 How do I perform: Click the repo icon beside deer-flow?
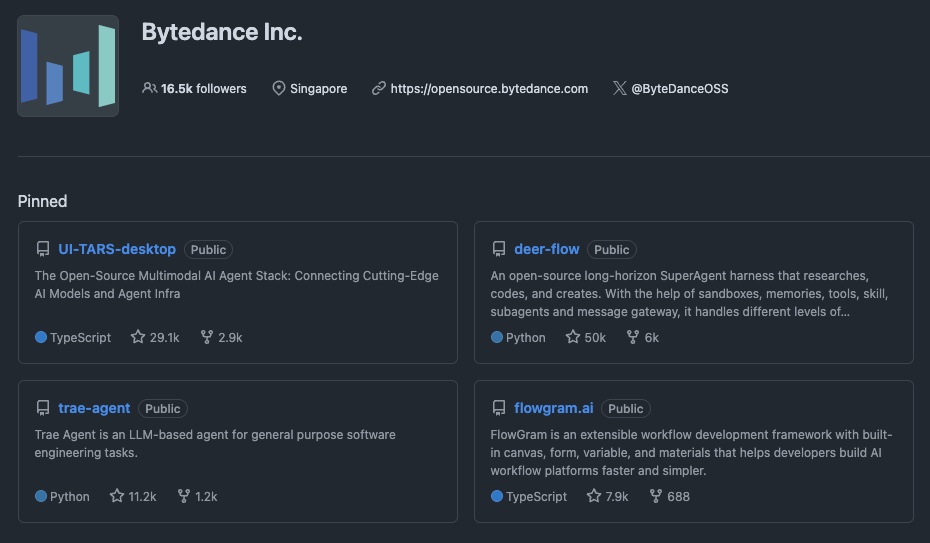click(499, 249)
